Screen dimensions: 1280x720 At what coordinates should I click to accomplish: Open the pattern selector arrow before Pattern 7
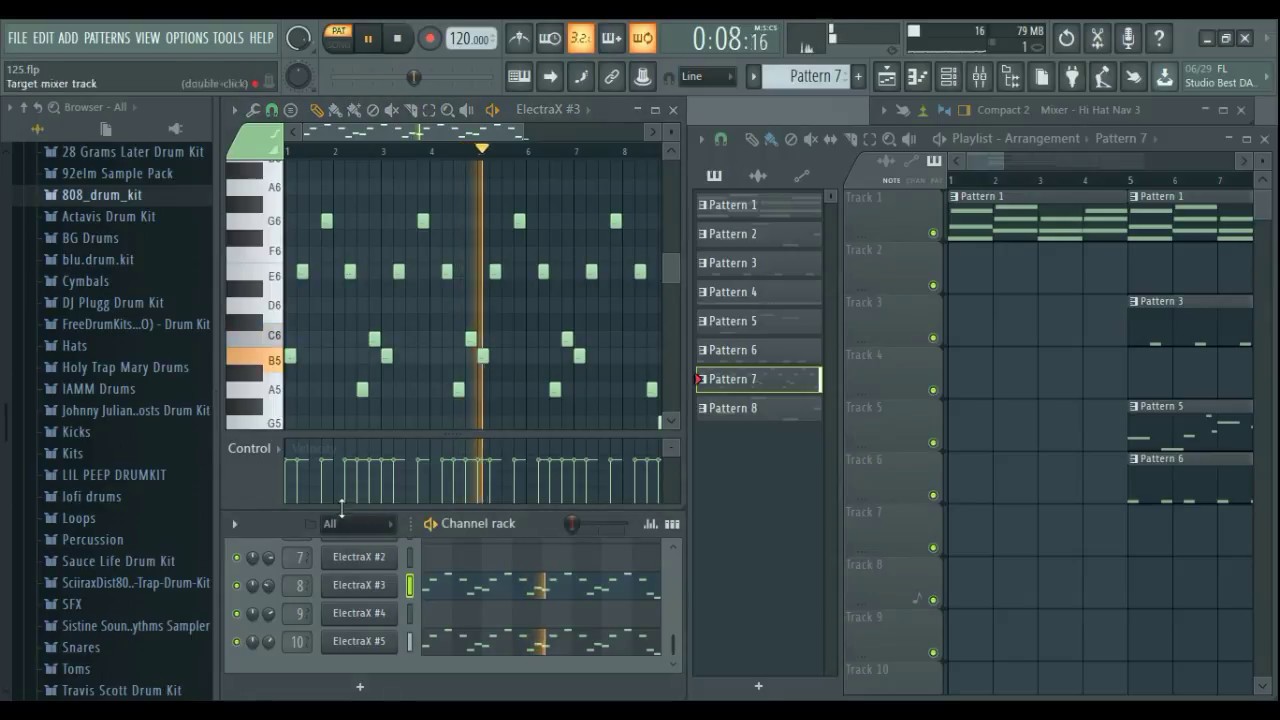pos(755,76)
